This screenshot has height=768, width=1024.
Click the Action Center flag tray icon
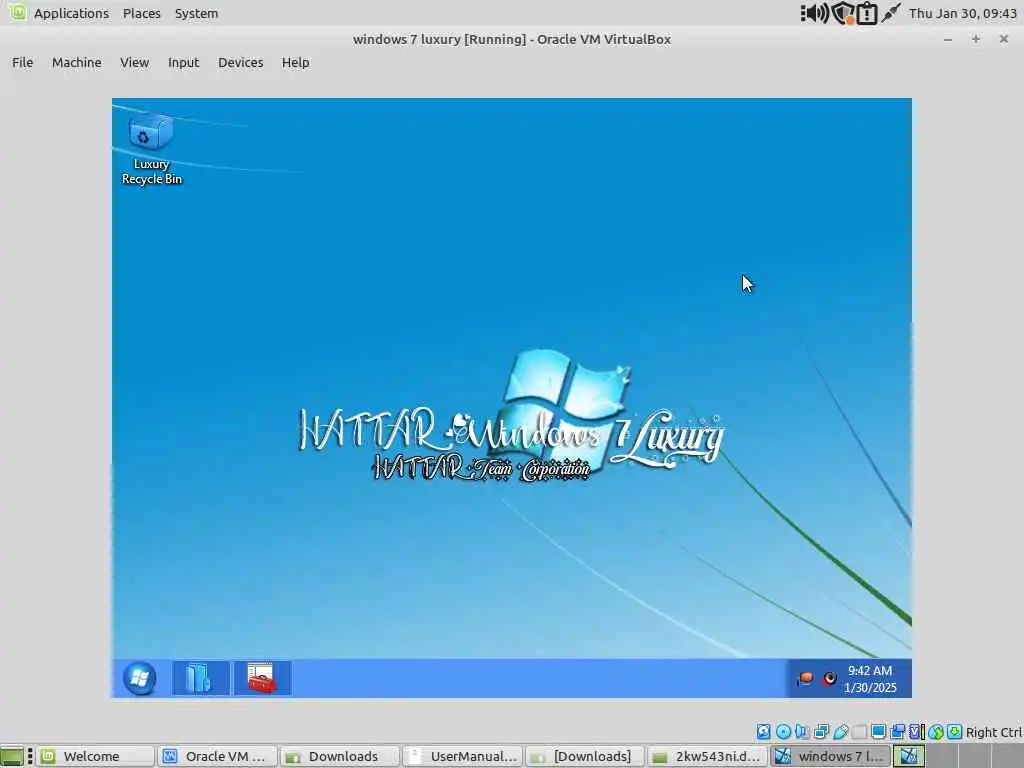coord(805,679)
